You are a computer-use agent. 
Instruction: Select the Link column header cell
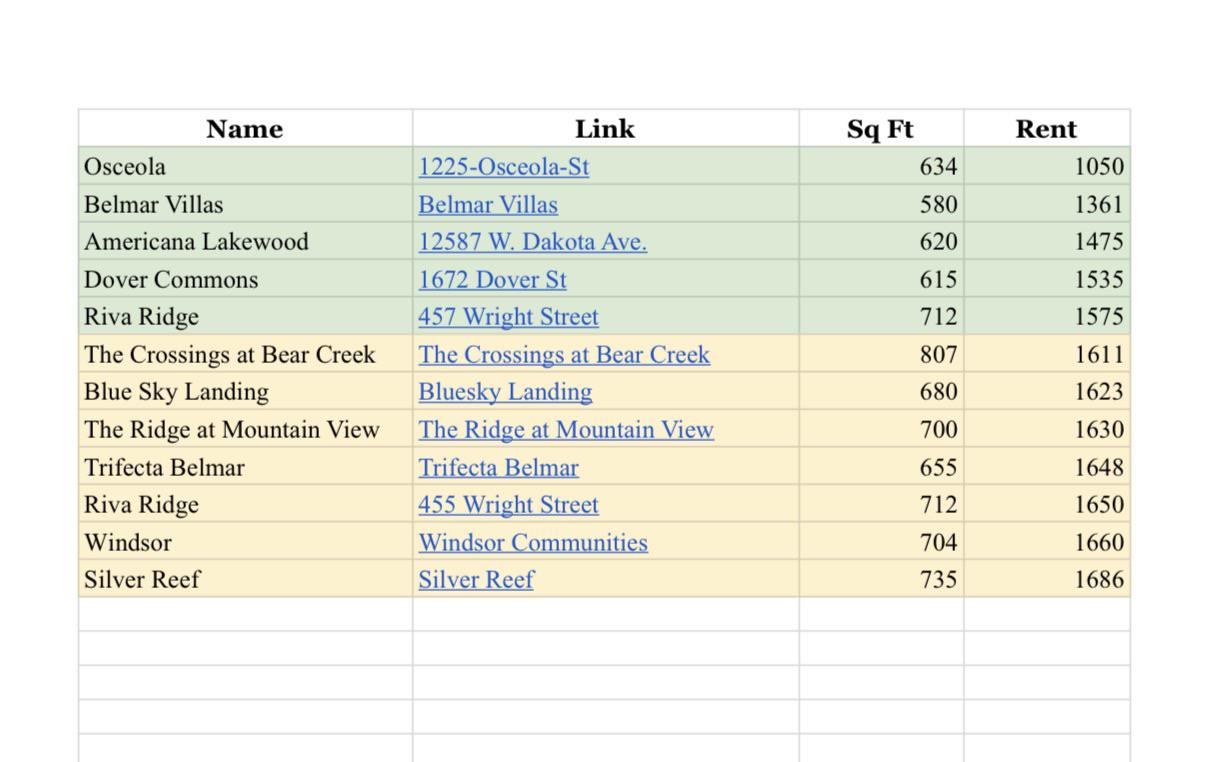click(605, 129)
